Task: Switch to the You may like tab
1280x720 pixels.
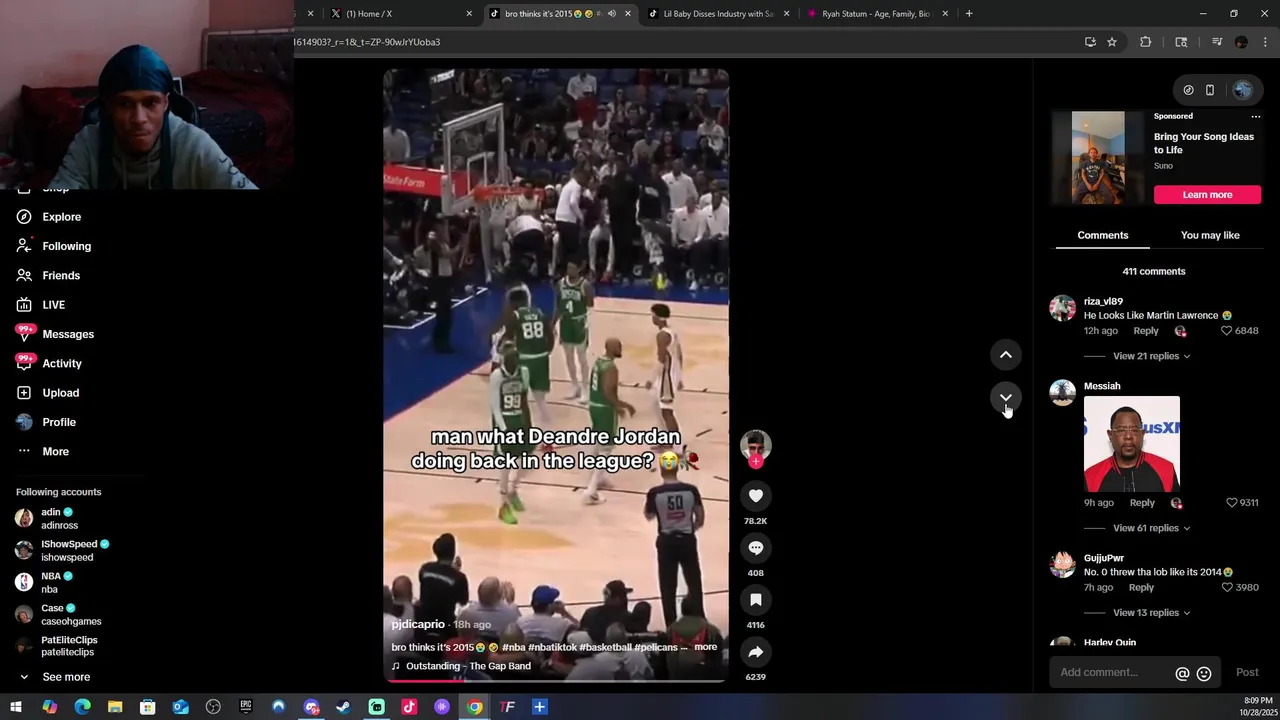Action: pyautogui.click(x=1210, y=235)
